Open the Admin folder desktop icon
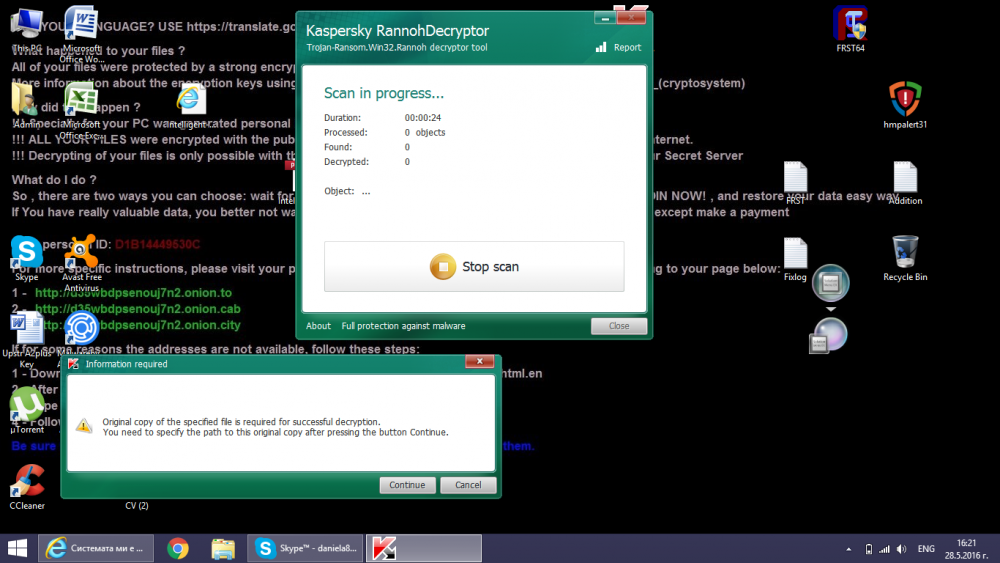The image size is (1000, 563). pos(26,105)
